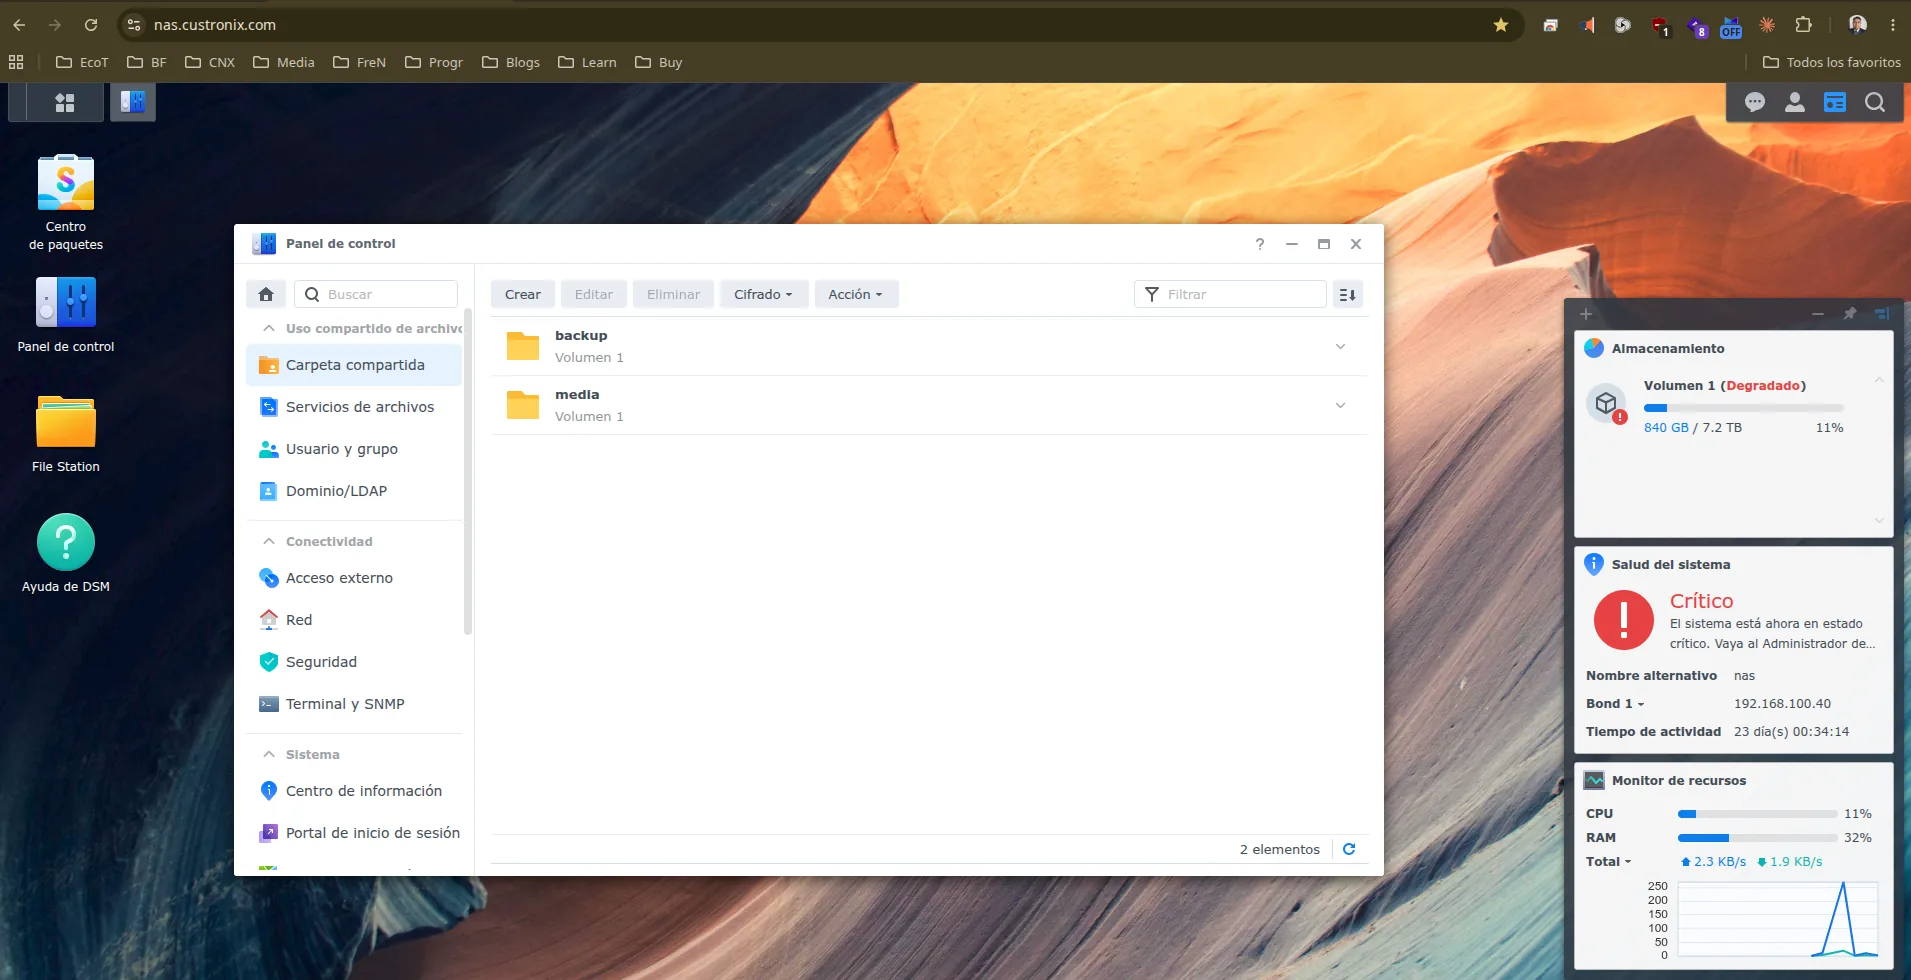Select the backup shared folder row

click(929, 346)
